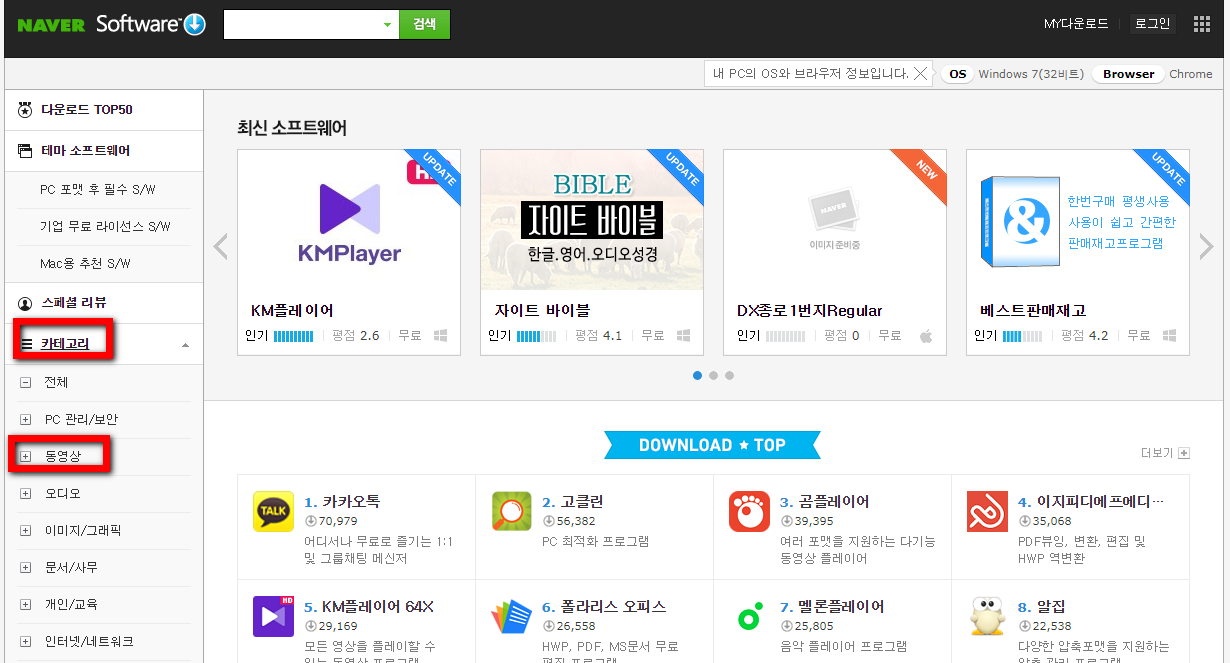Click the 다운로드 TOP50 medal icon
Screen dimensions: 1230x663
(x=26, y=109)
